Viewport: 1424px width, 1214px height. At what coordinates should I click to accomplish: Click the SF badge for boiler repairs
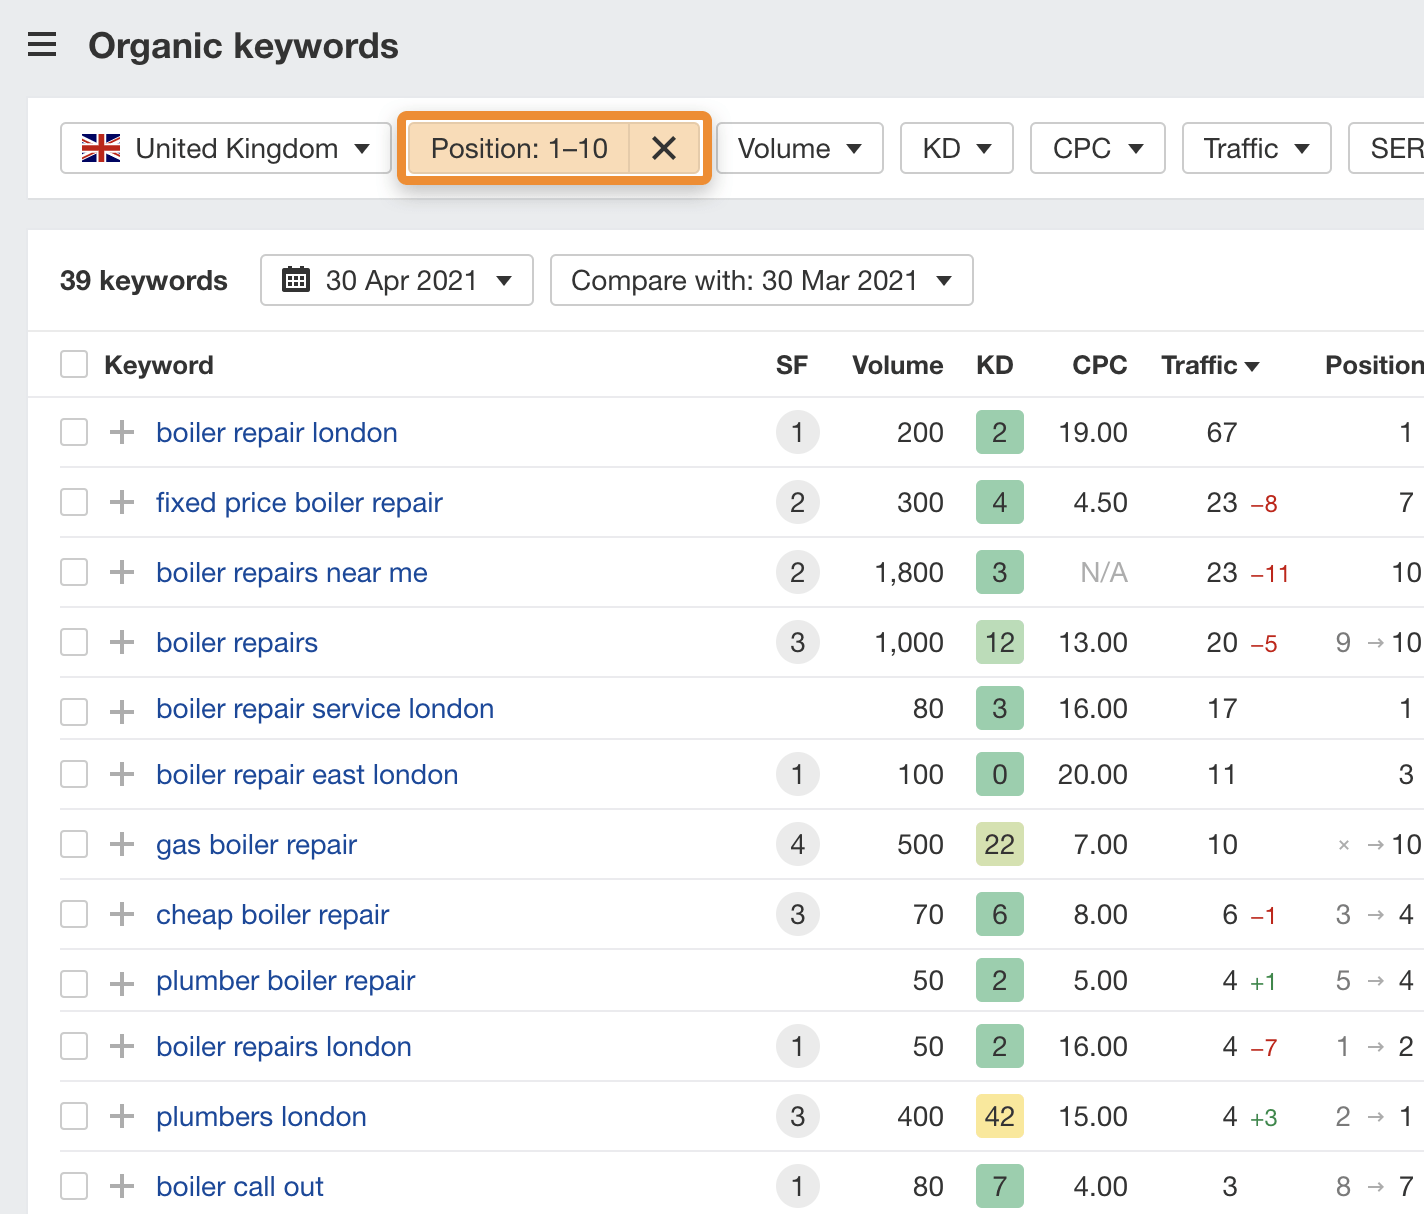(x=797, y=642)
